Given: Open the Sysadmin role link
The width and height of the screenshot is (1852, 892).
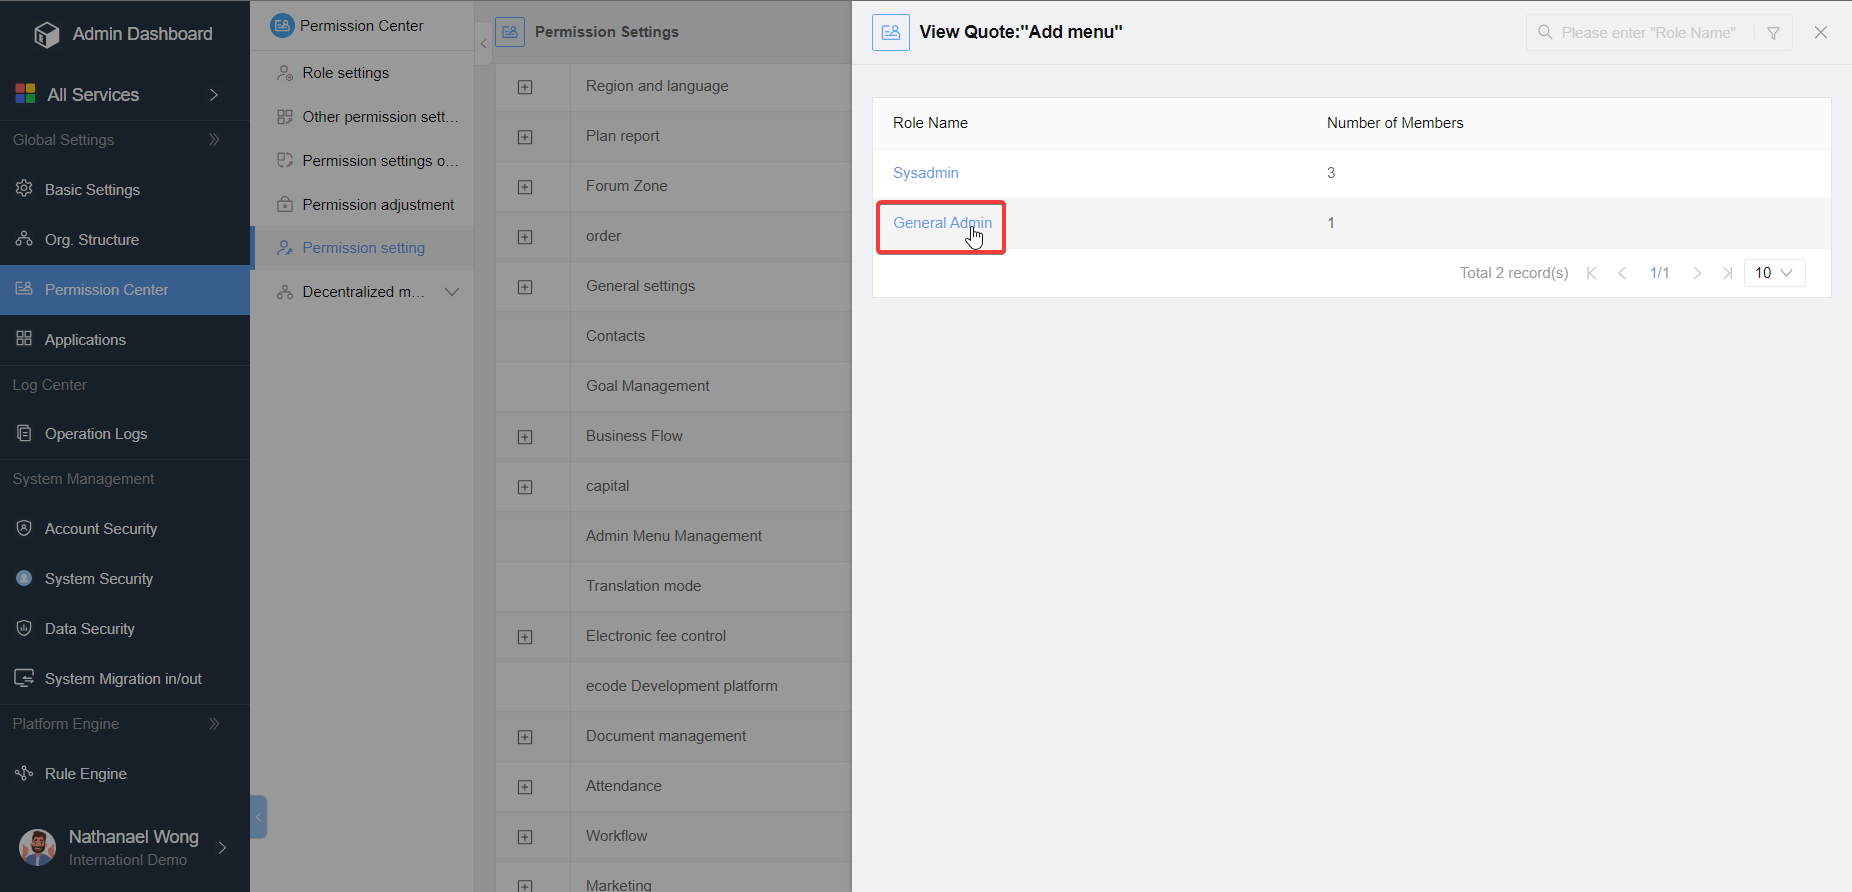Looking at the screenshot, I should click(x=925, y=173).
